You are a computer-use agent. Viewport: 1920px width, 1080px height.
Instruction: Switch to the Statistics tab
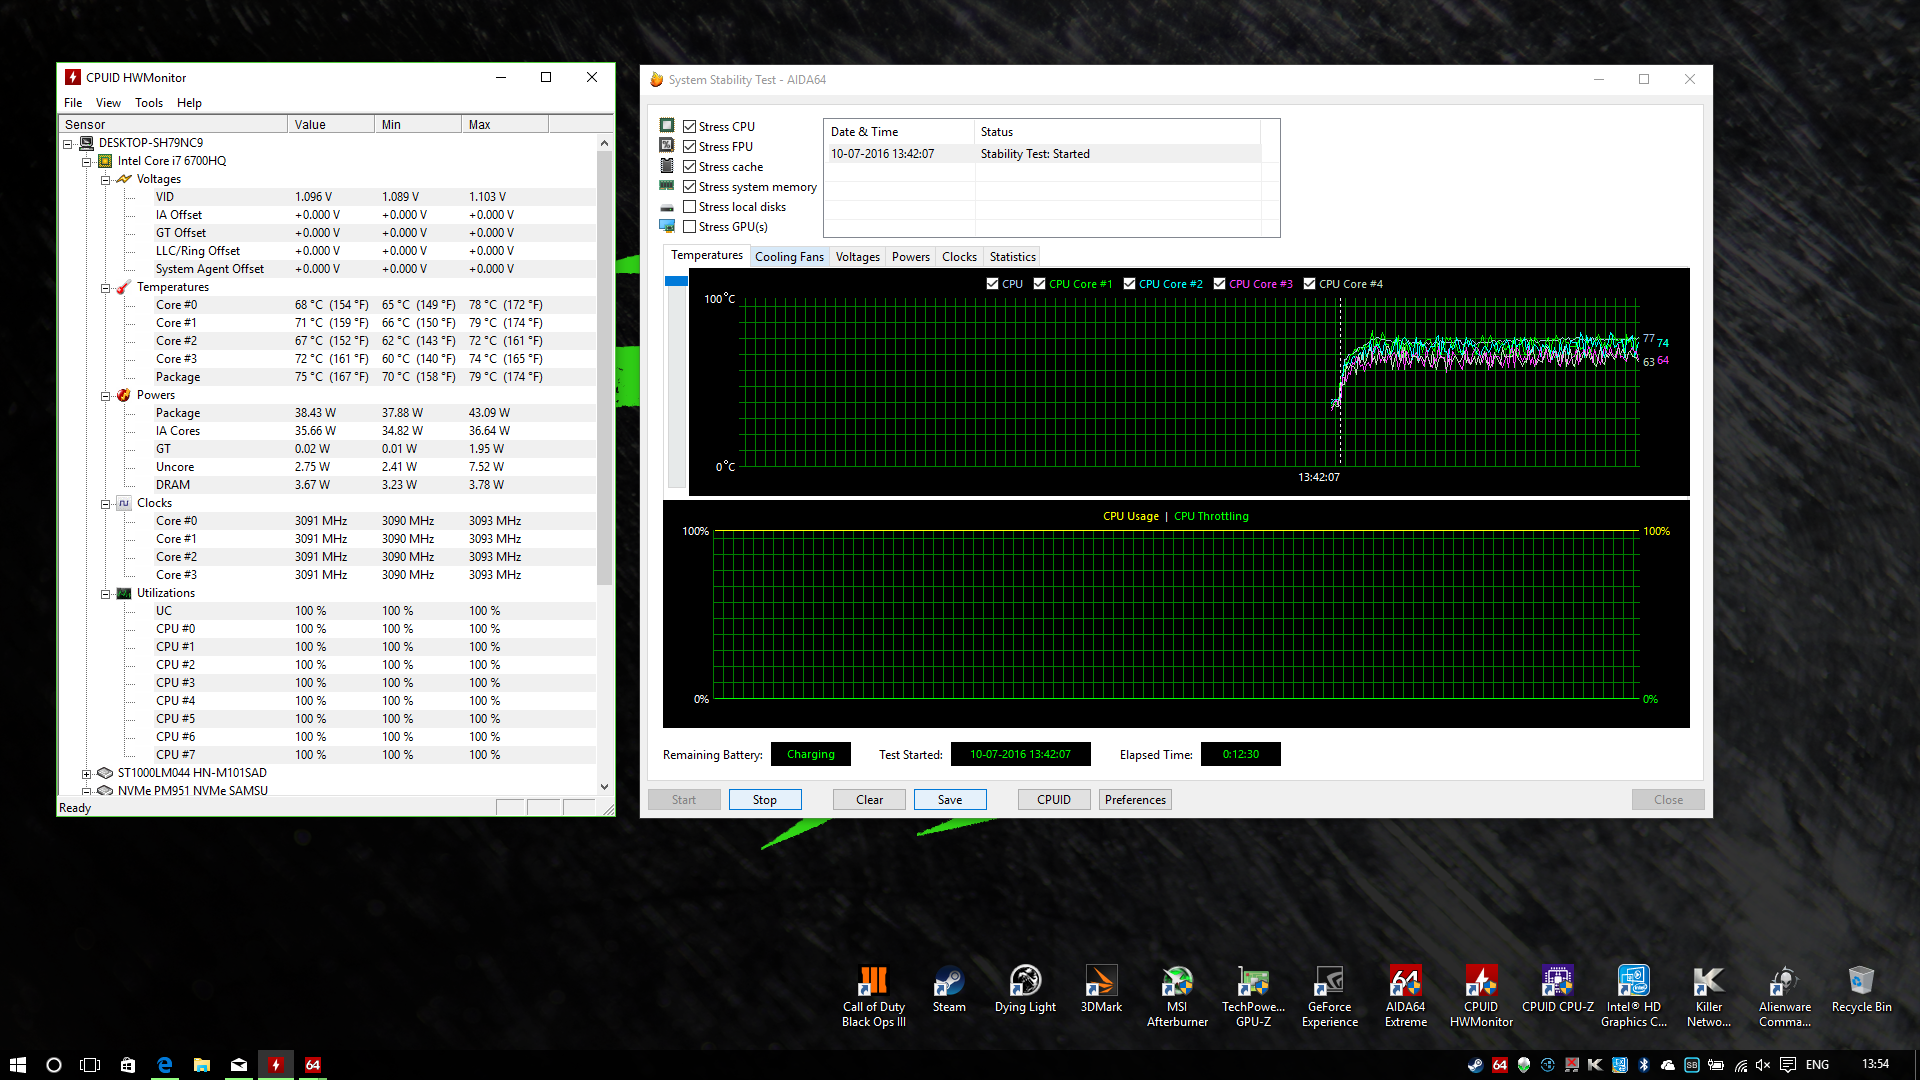tap(1012, 257)
